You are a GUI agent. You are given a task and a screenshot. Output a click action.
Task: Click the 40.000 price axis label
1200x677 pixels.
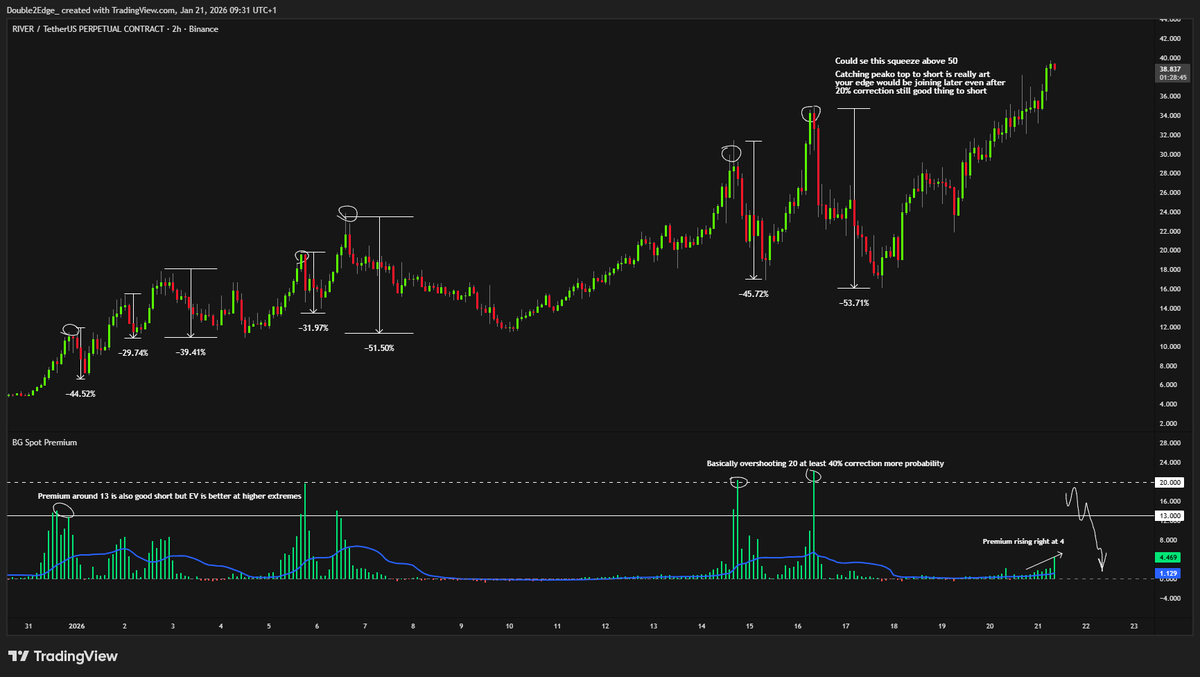[1170, 58]
